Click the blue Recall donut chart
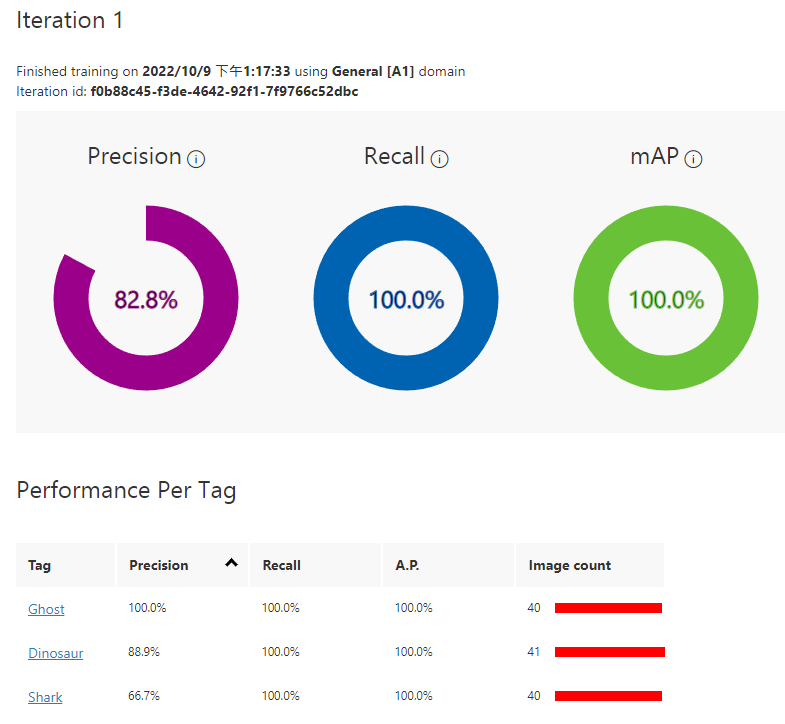Image resolution: width=785 pixels, height=724 pixels. click(x=406, y=298)
